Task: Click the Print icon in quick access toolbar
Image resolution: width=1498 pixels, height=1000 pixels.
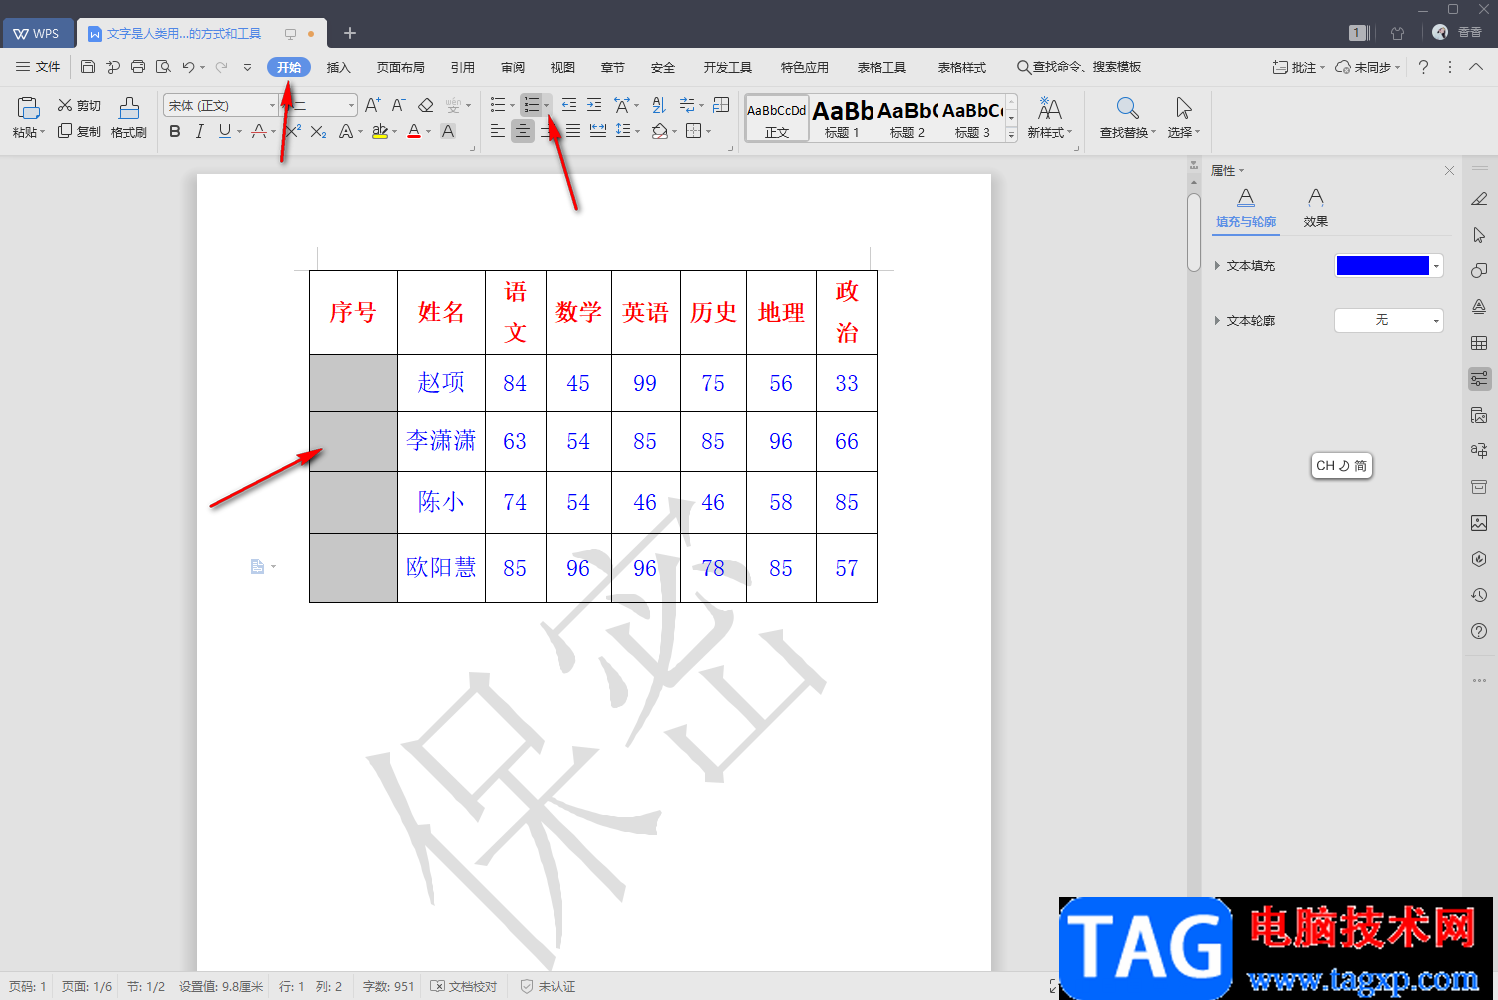Action: 138,67
